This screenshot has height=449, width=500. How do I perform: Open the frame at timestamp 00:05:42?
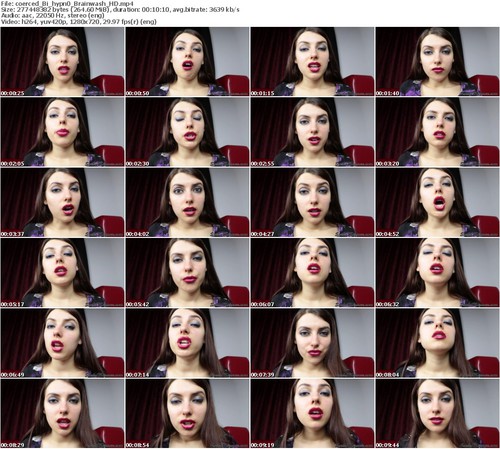click(x=187, y=273)
